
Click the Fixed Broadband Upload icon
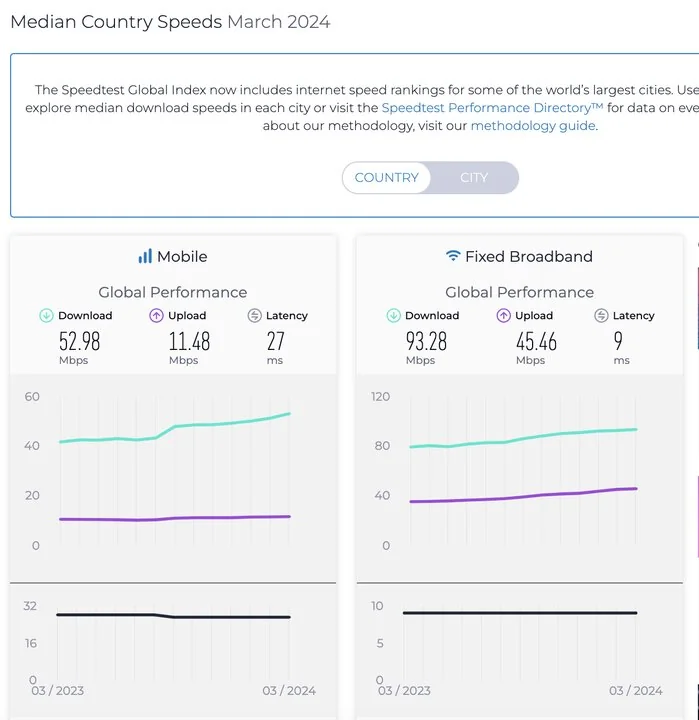pyautogui.click(x=503, y=315)
